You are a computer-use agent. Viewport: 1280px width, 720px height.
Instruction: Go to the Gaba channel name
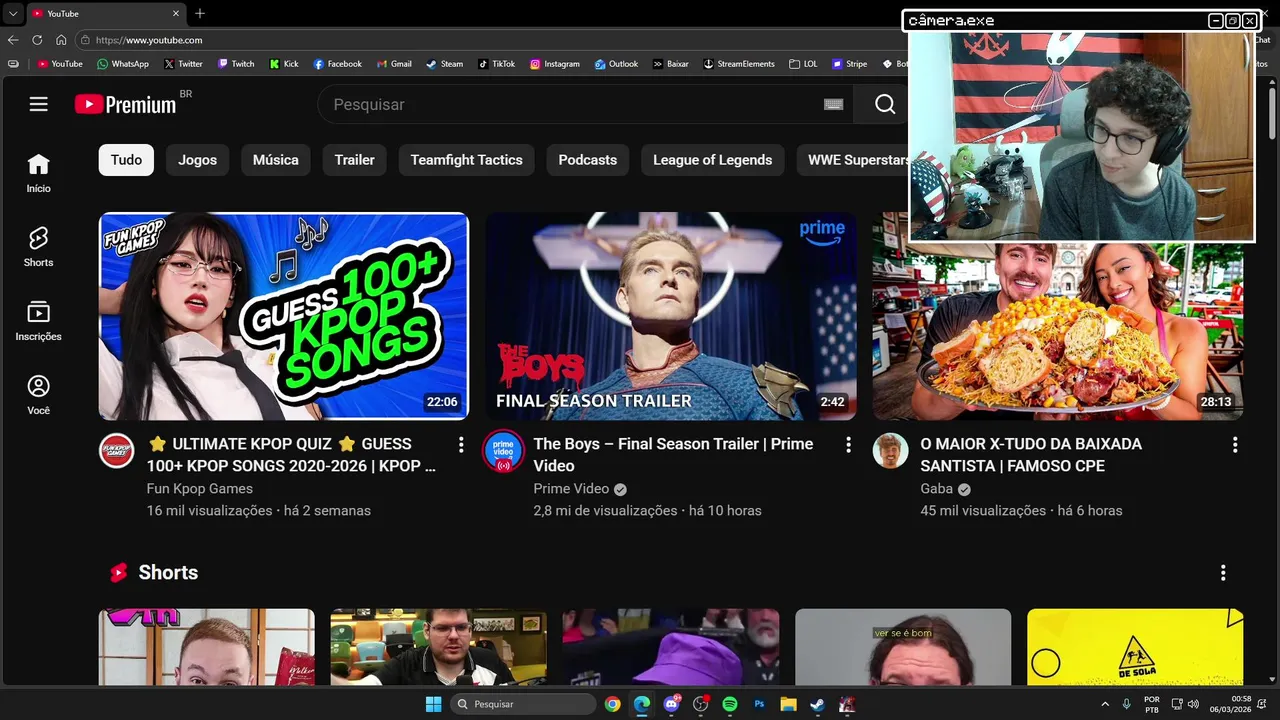(x=937, y=489)
